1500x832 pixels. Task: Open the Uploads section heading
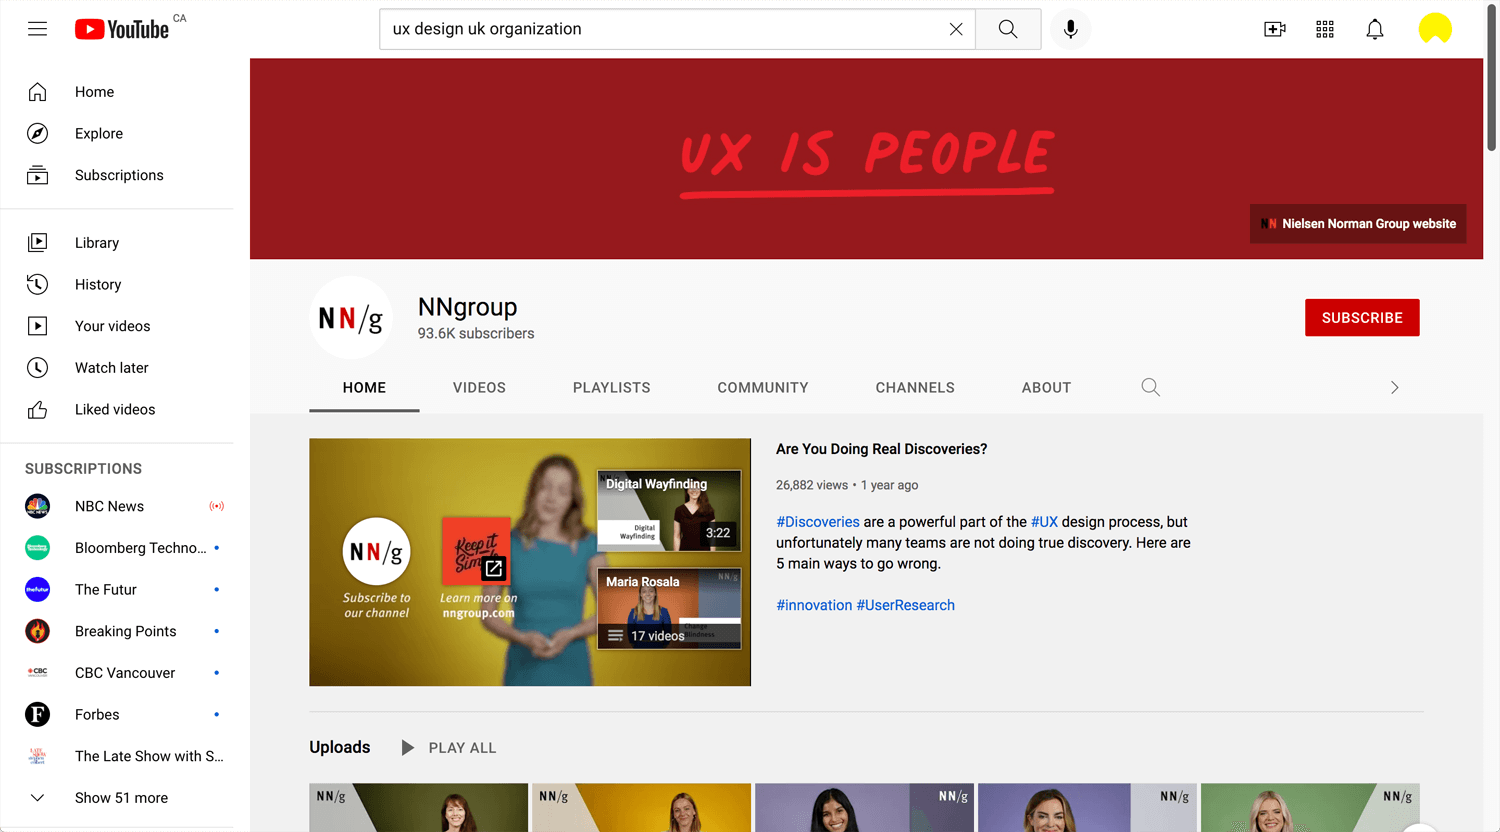coord(340,748)
